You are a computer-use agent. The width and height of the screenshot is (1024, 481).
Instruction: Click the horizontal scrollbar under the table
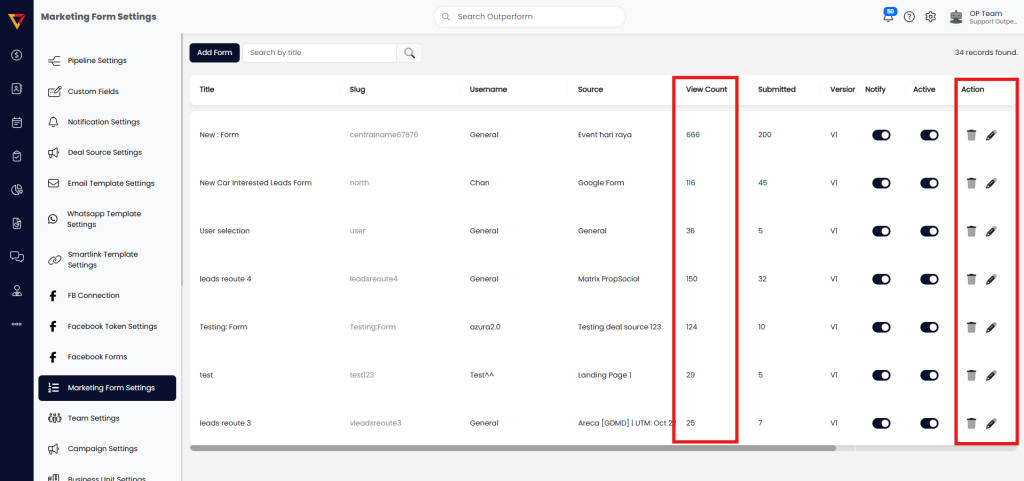[x=512, y=448]
